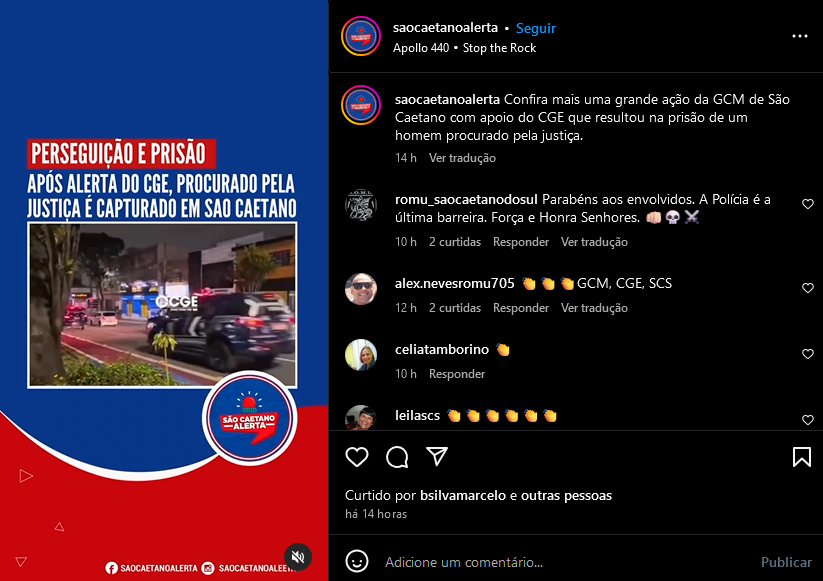Translate alex.nevesromu705's comment
823x581 pixels.
[594, 308]
